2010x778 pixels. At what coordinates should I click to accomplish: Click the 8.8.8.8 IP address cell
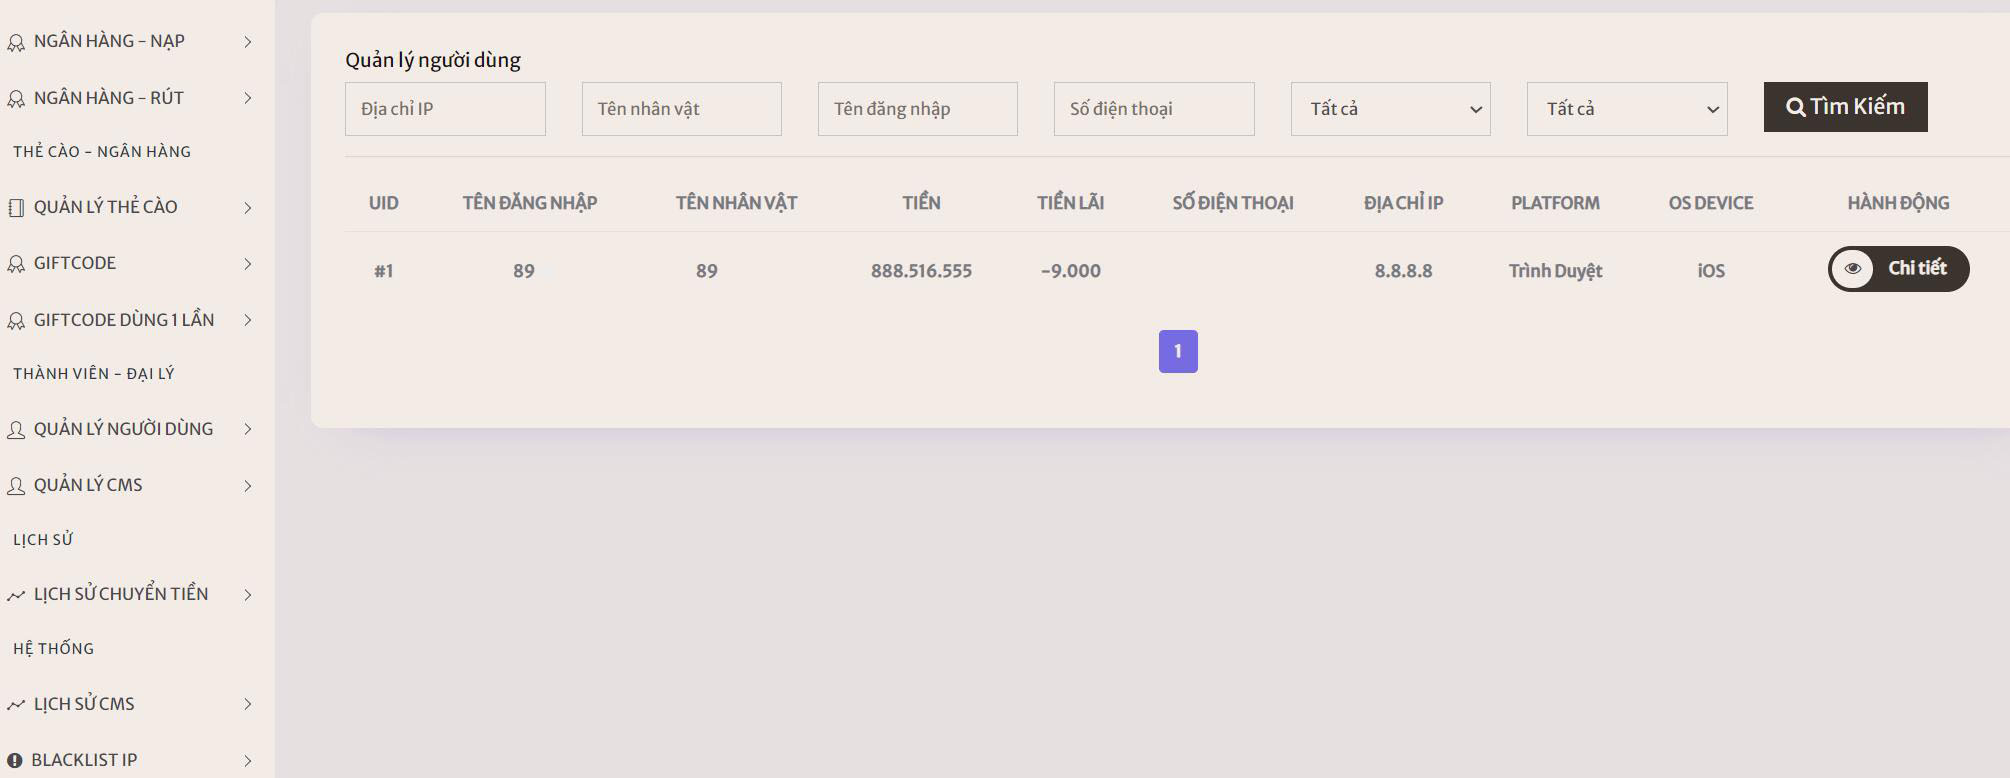(1403, 271)
